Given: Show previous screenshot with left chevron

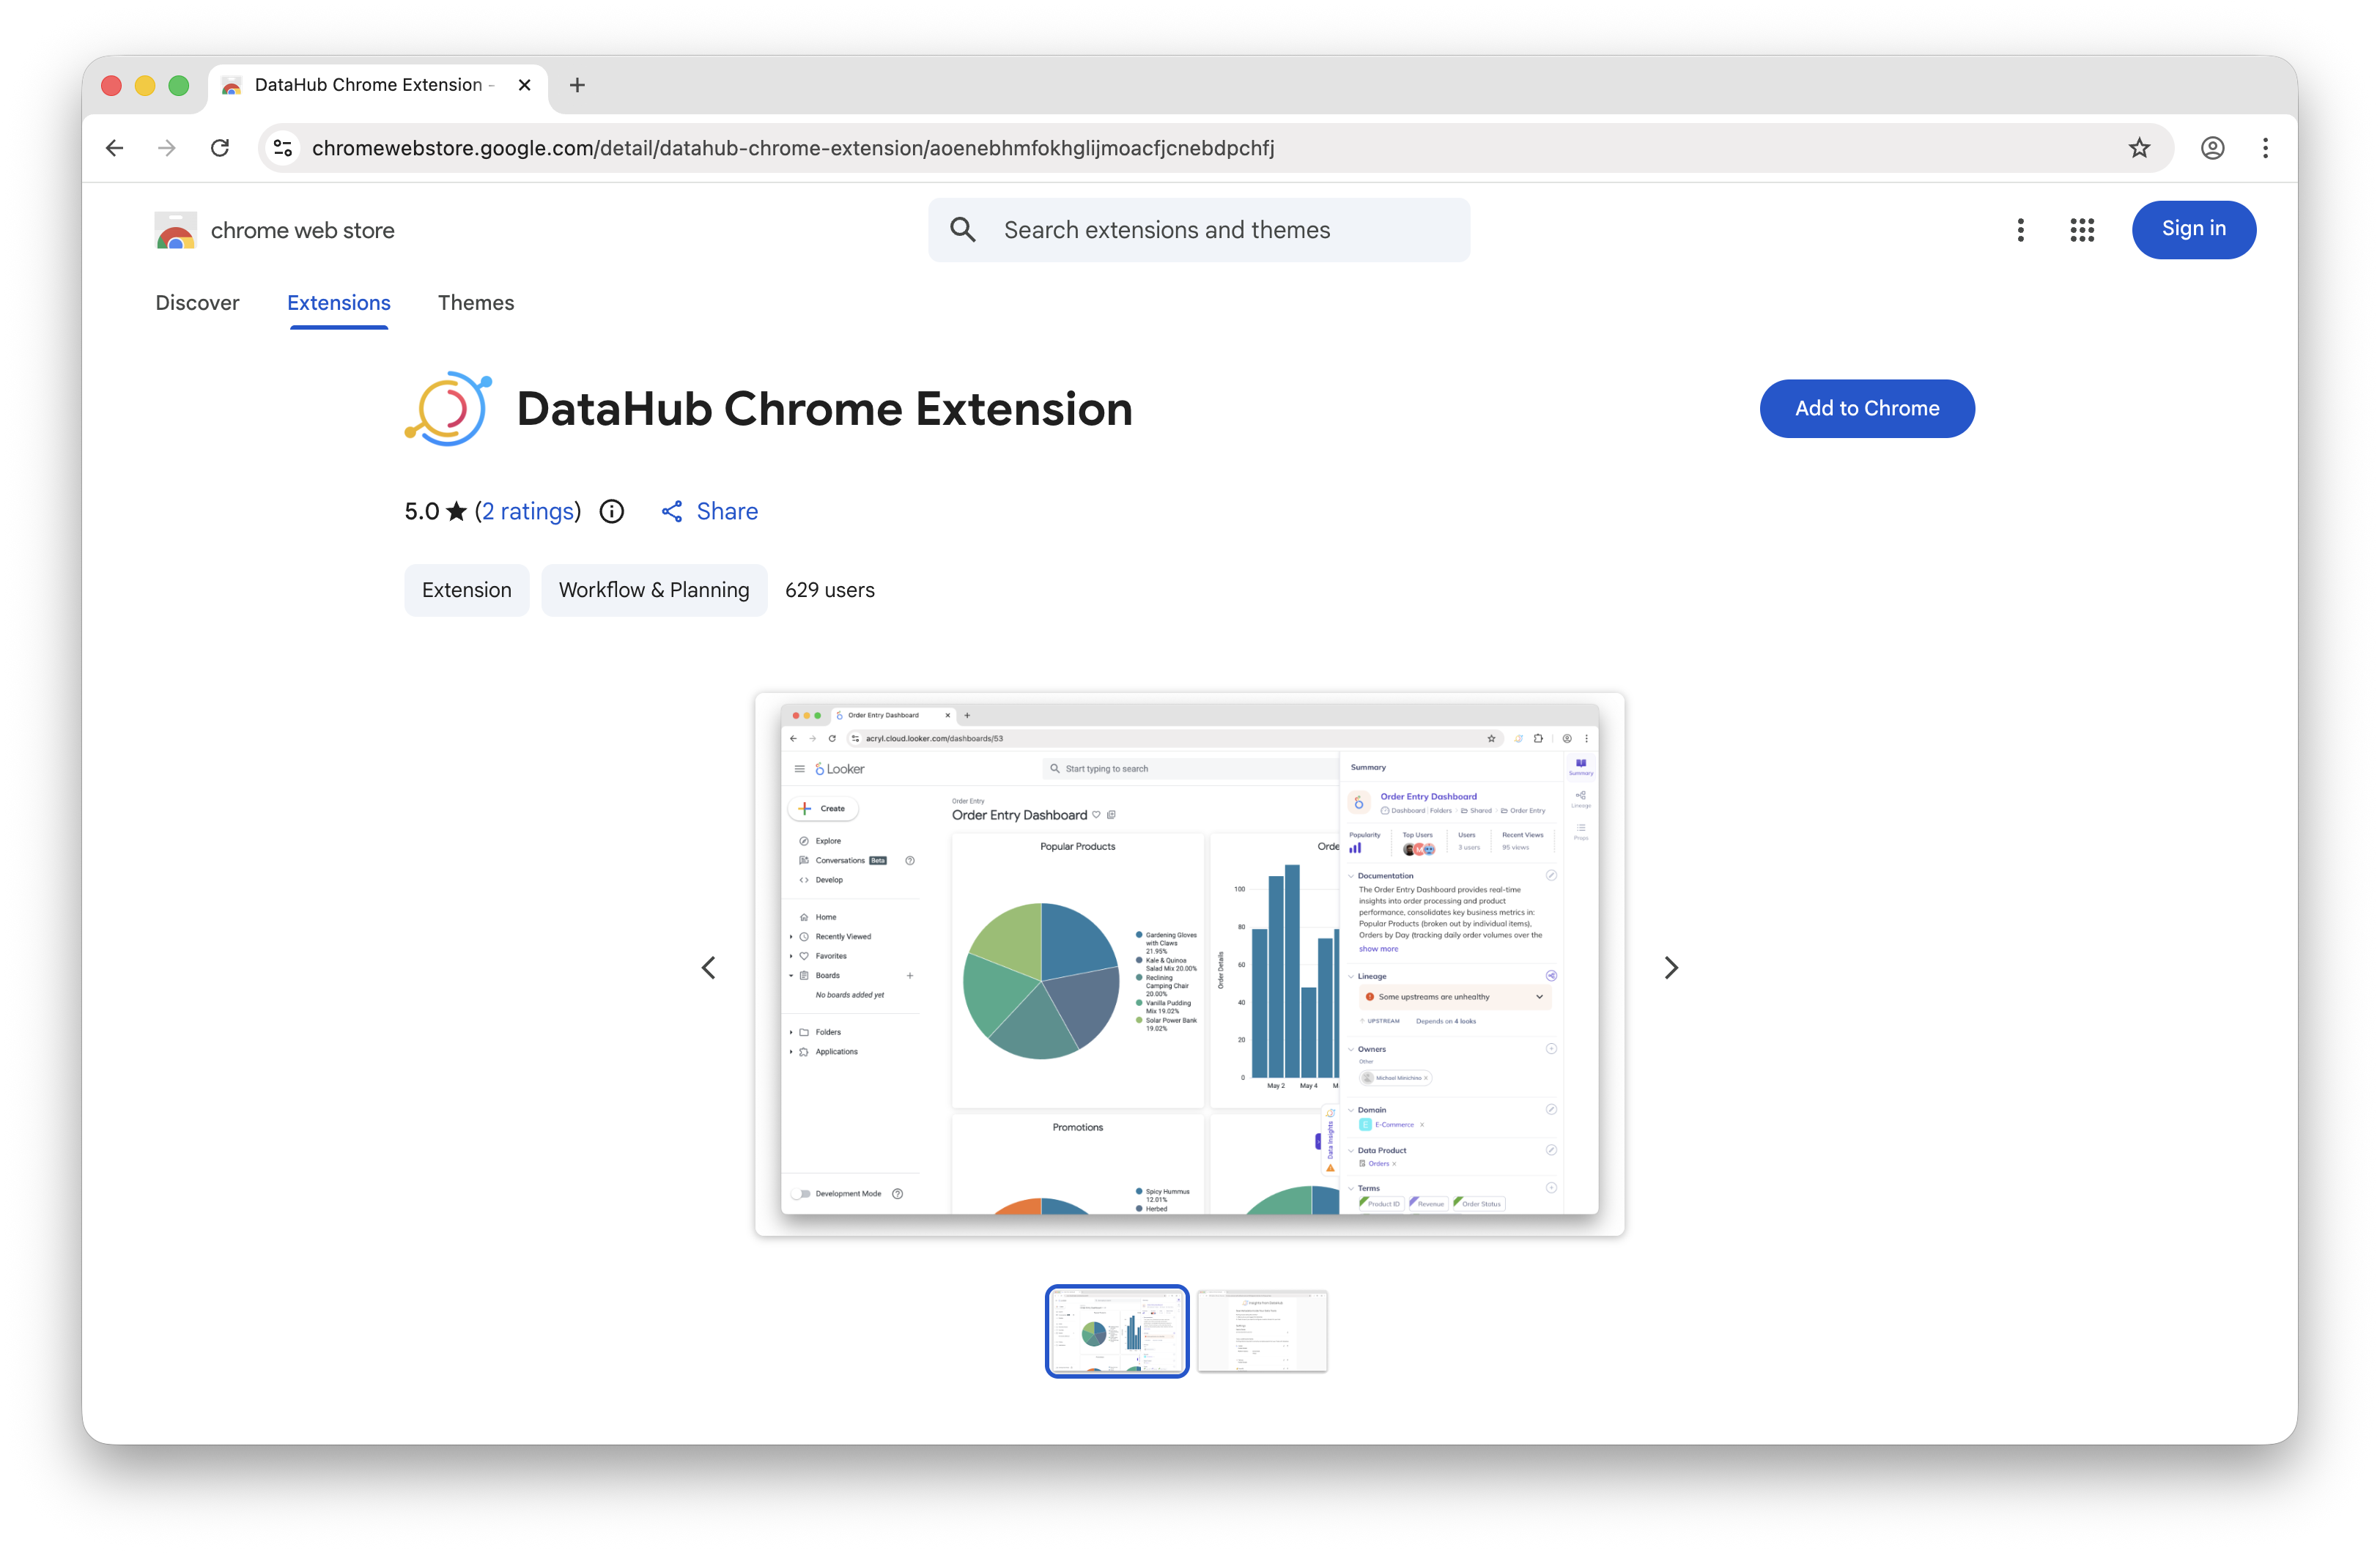Looking at the screenshot, I should [x=709, y=967].
